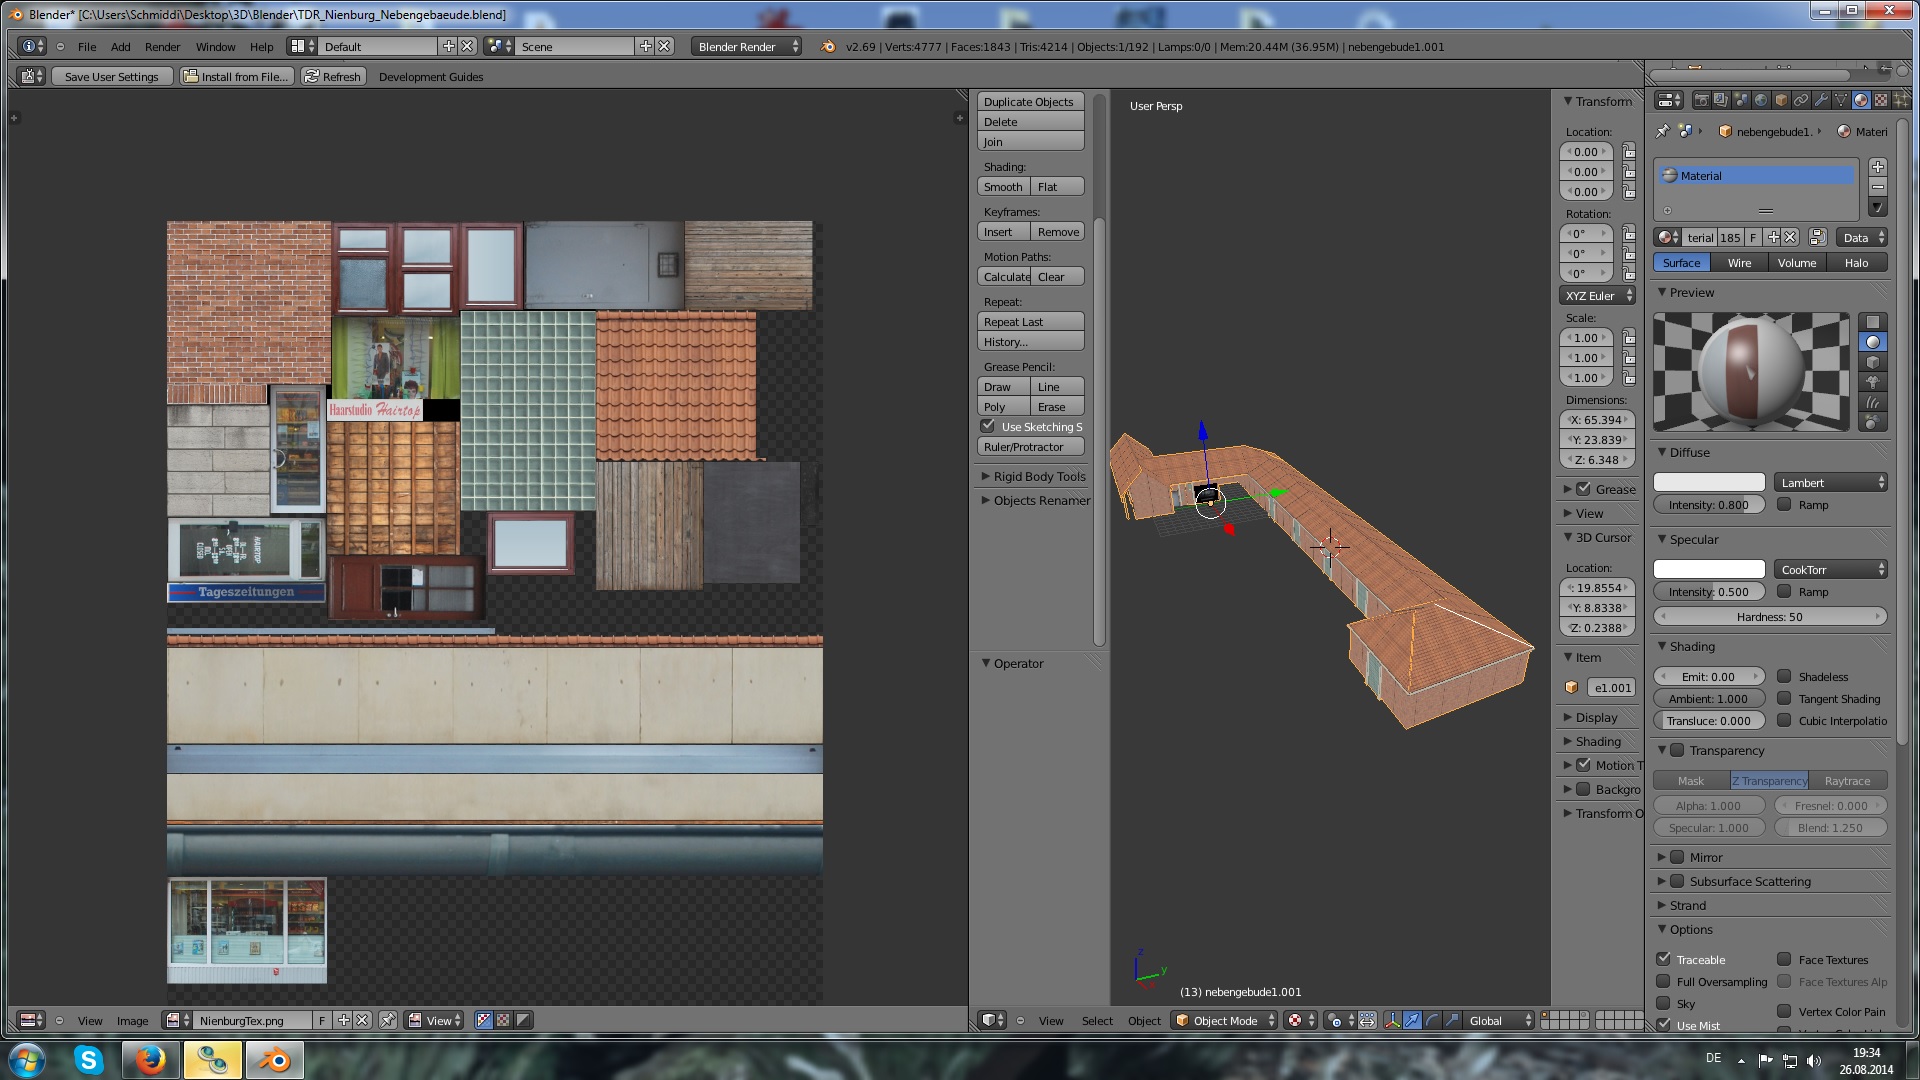
Task: Toggle the Transparency checkbox
Action: click(1677, 750)
